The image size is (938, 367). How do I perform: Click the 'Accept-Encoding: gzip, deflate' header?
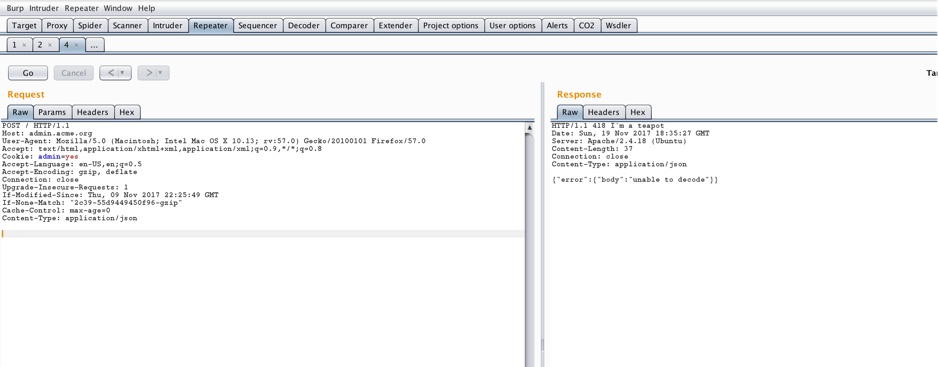pos(69,172)
